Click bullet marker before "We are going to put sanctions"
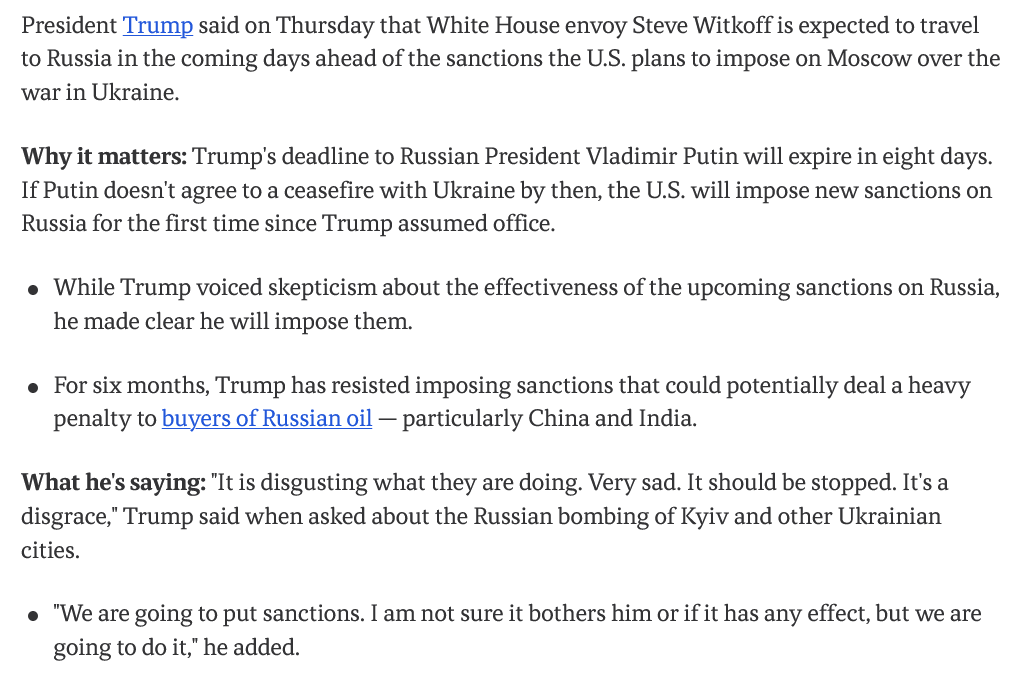The image size is (1018, 680). pos(33,616)
